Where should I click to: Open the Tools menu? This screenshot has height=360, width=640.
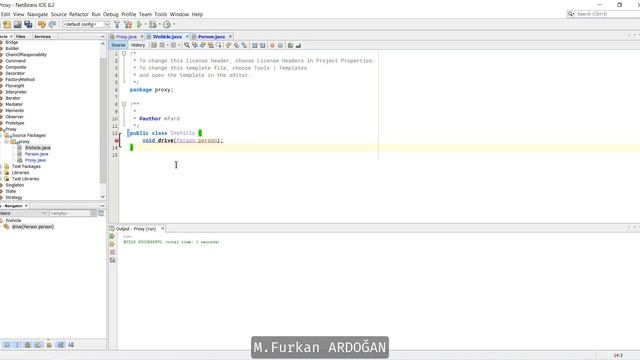coord(160,14)
